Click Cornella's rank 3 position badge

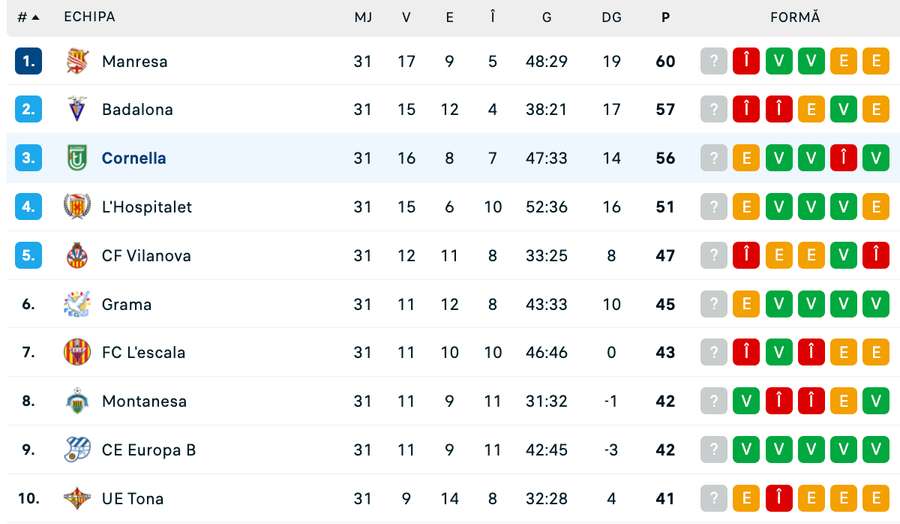tap(28, 158)
